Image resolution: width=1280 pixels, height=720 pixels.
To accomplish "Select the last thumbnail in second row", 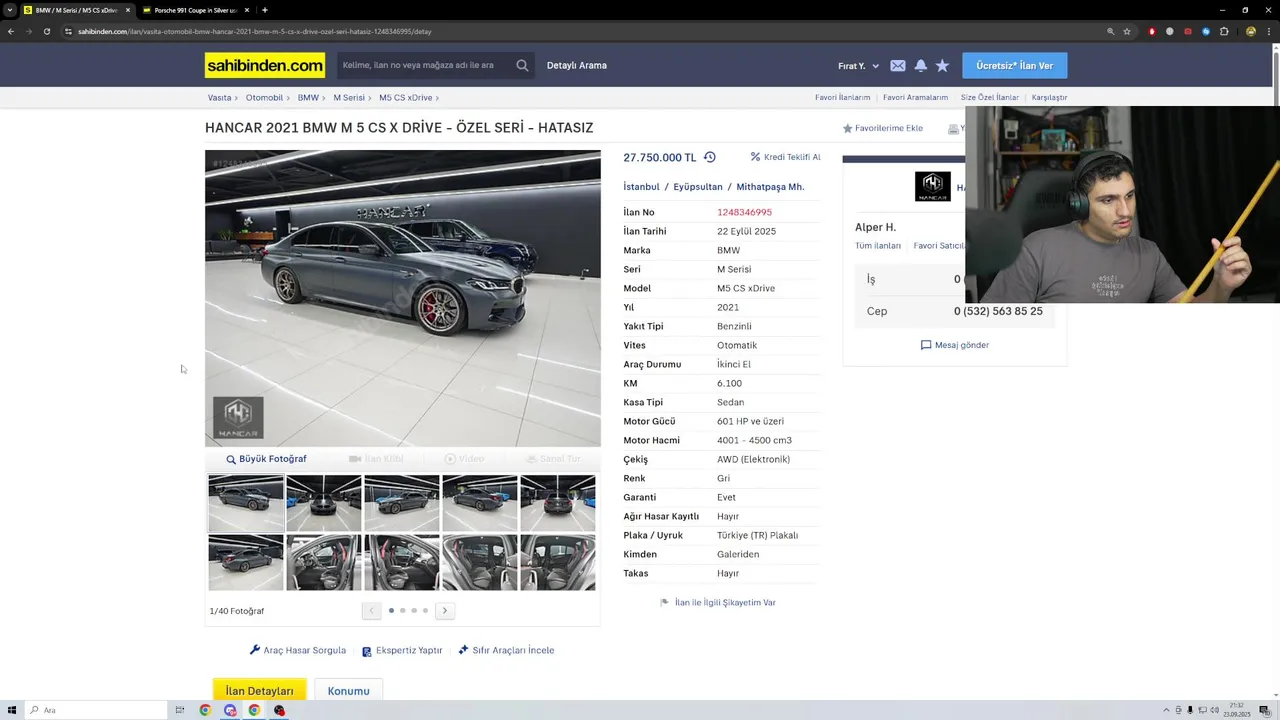I will tap(557, 563).
